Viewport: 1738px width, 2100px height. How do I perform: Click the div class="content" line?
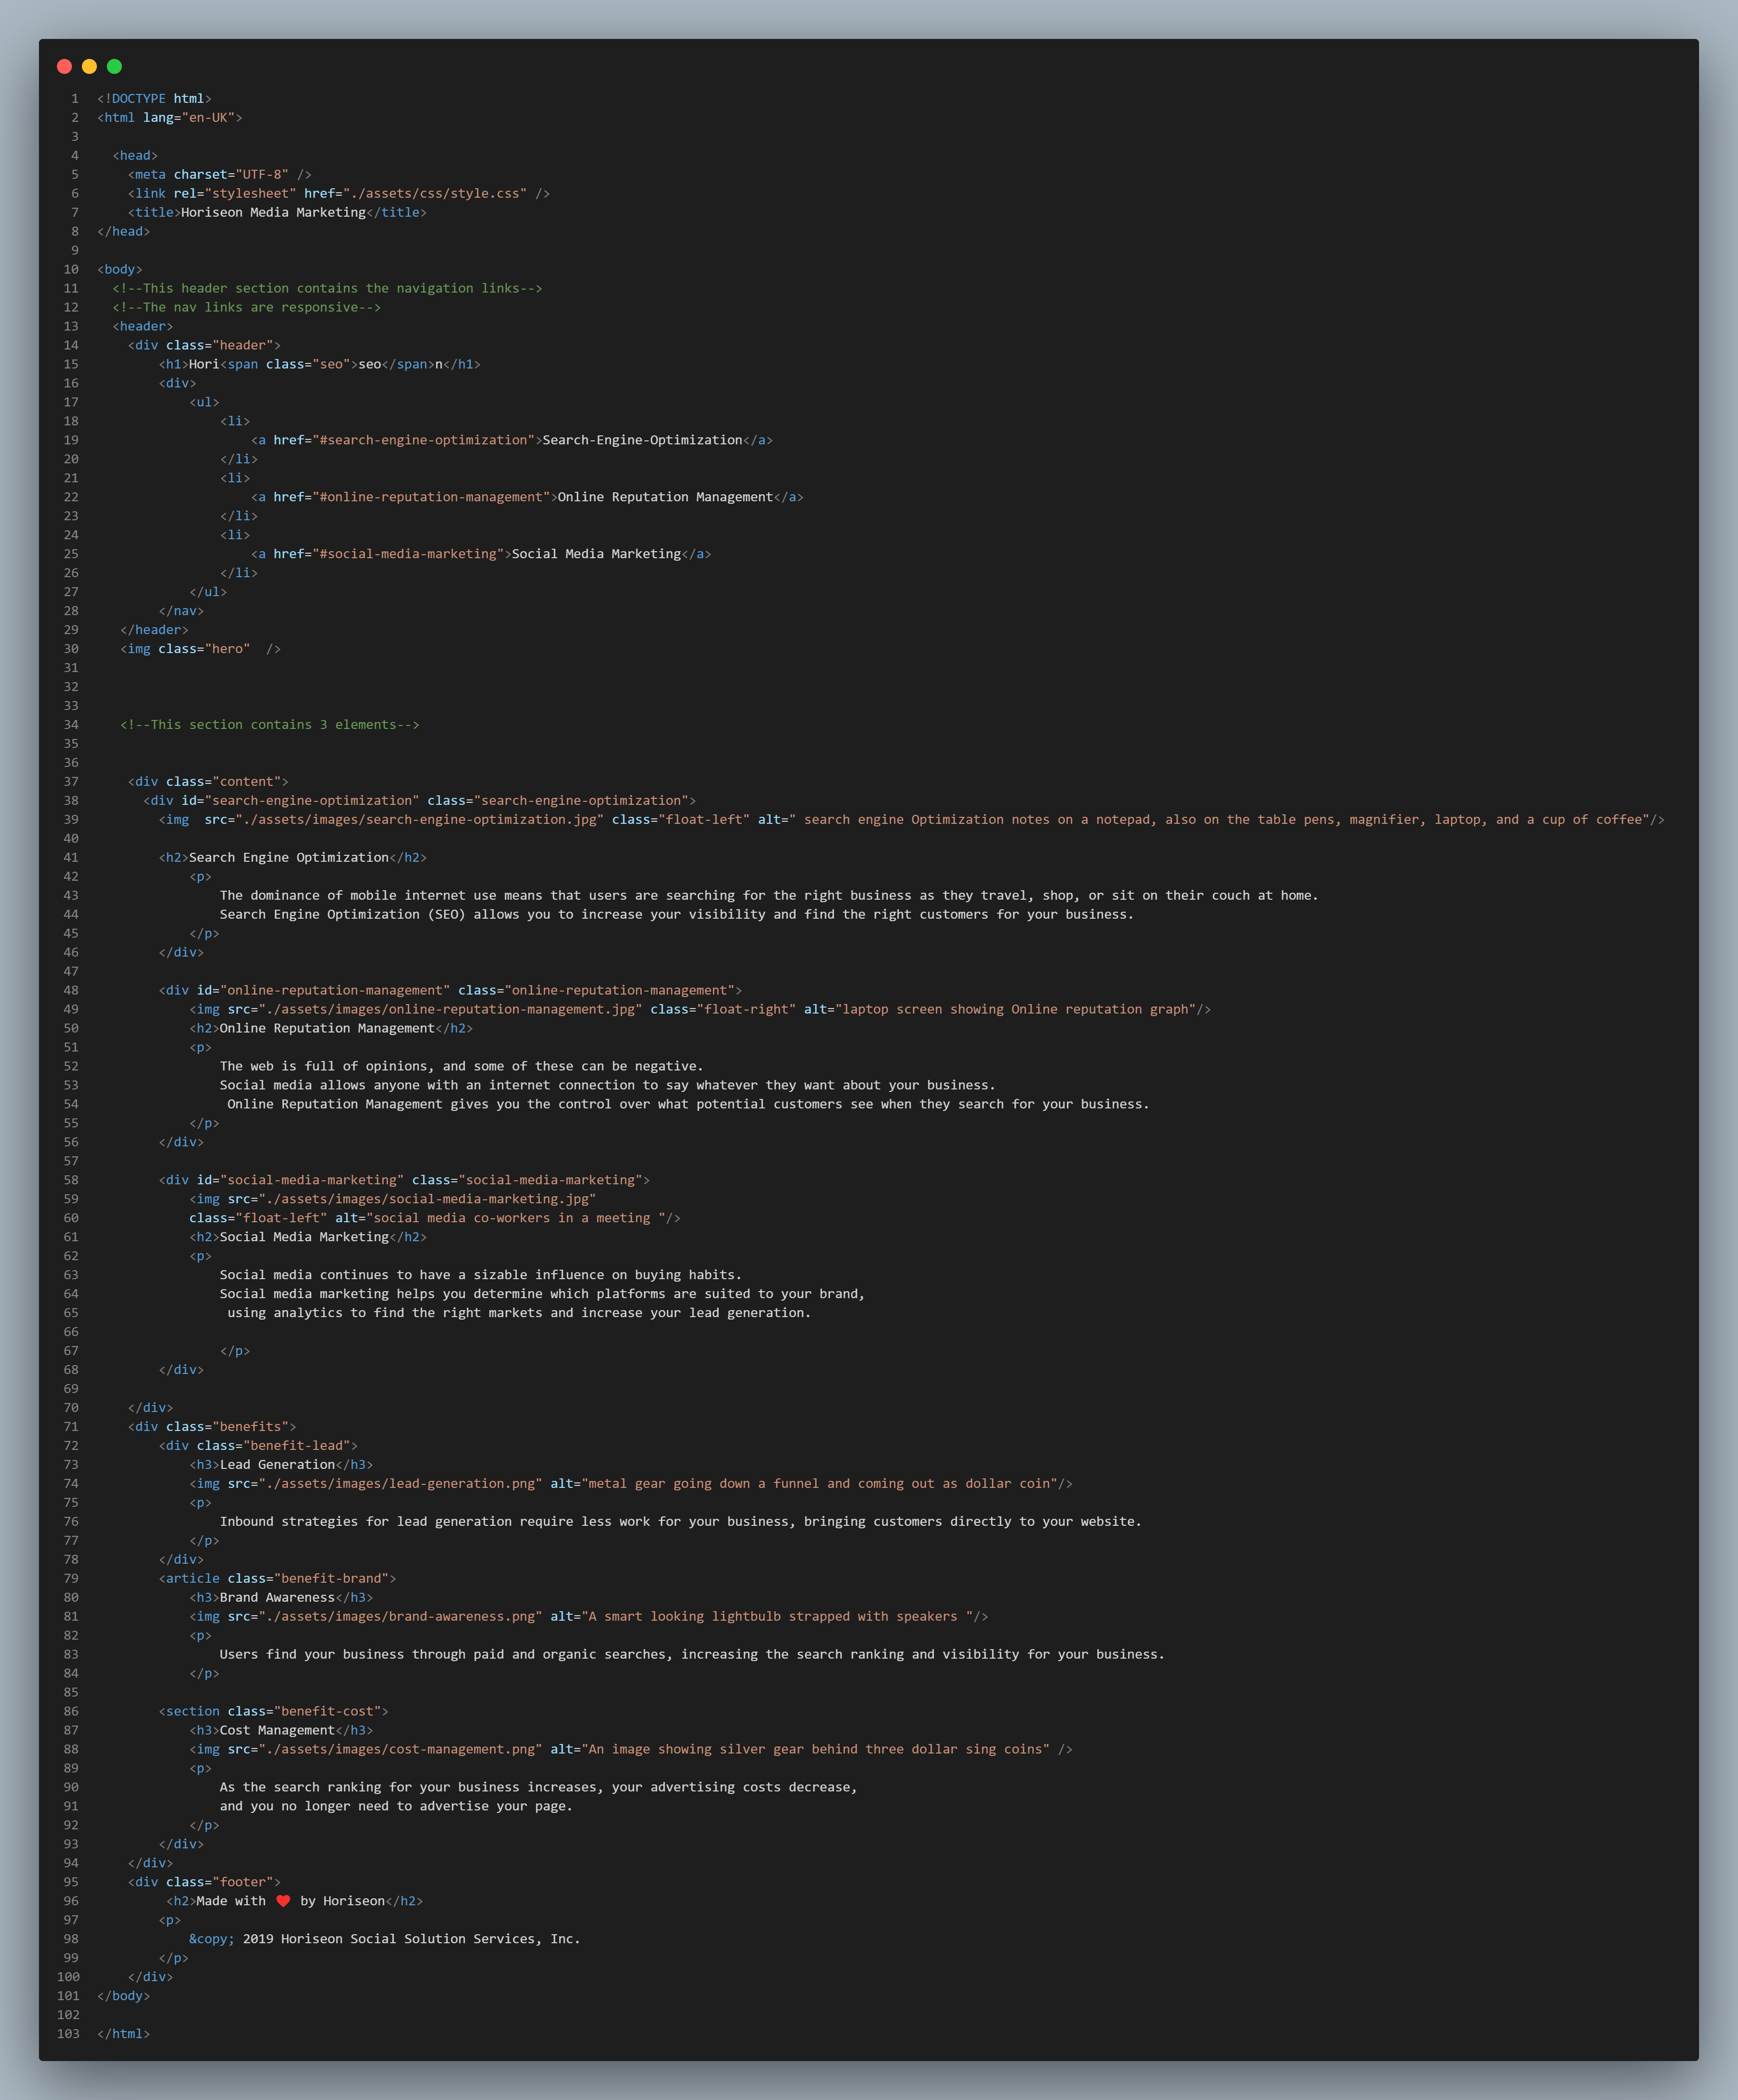coord(208,782)
